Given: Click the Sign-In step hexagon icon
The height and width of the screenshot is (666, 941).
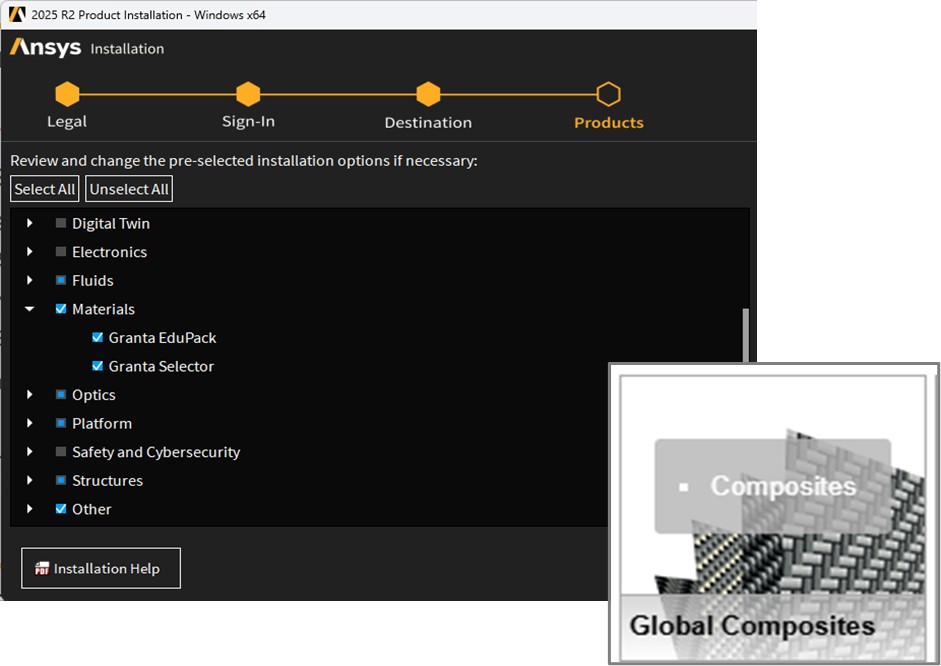Looking at the screenshot, I should tap(248, 95).
